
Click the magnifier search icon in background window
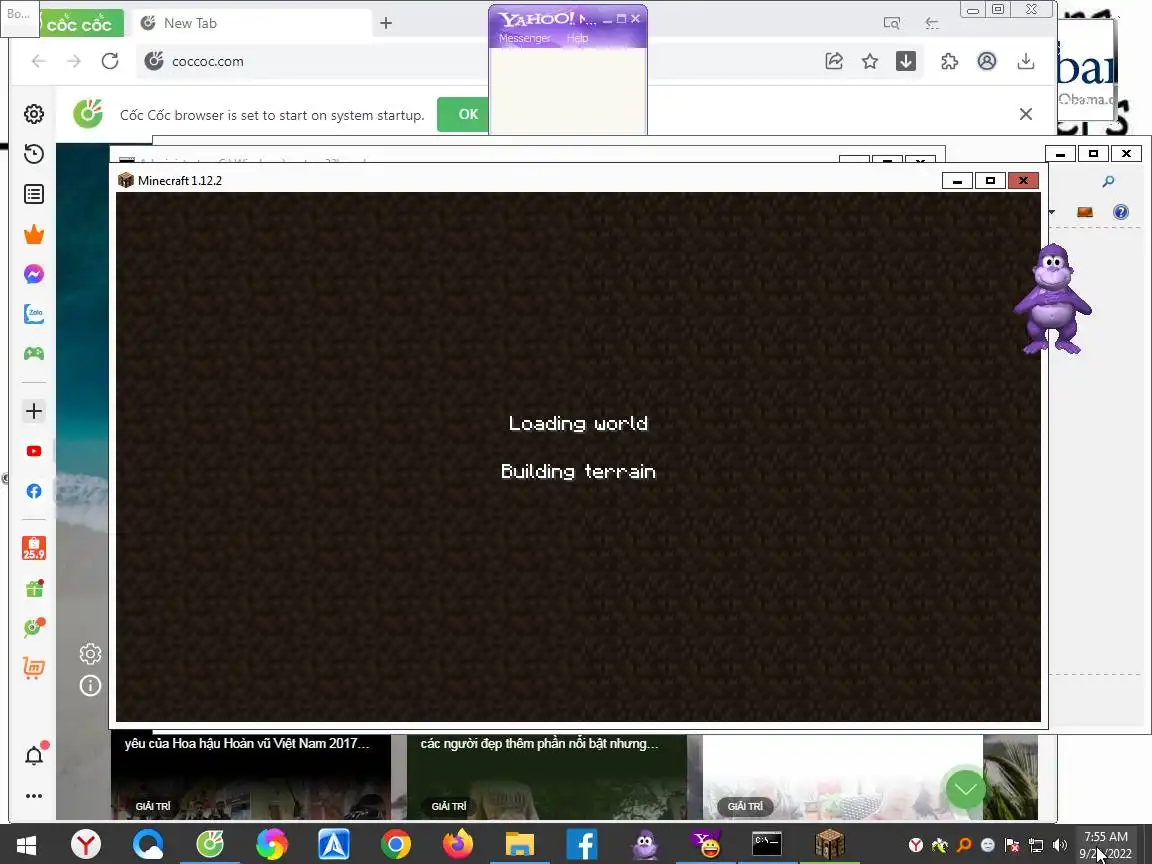pyautogui.click(x=1109, y=181)
